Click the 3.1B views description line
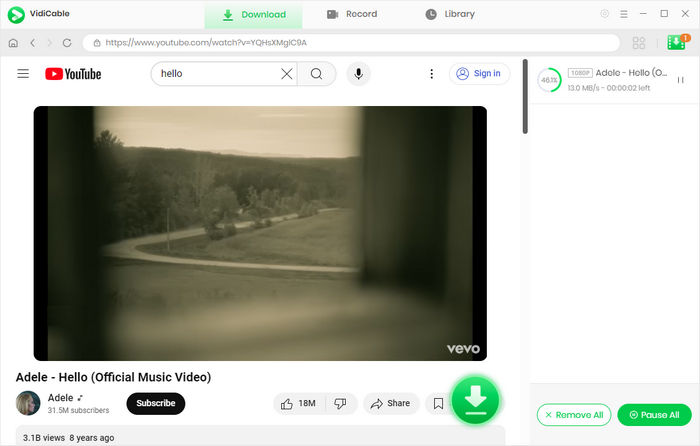Image resolution: width=700 pixels, height=446 pixels. [69, 438]
